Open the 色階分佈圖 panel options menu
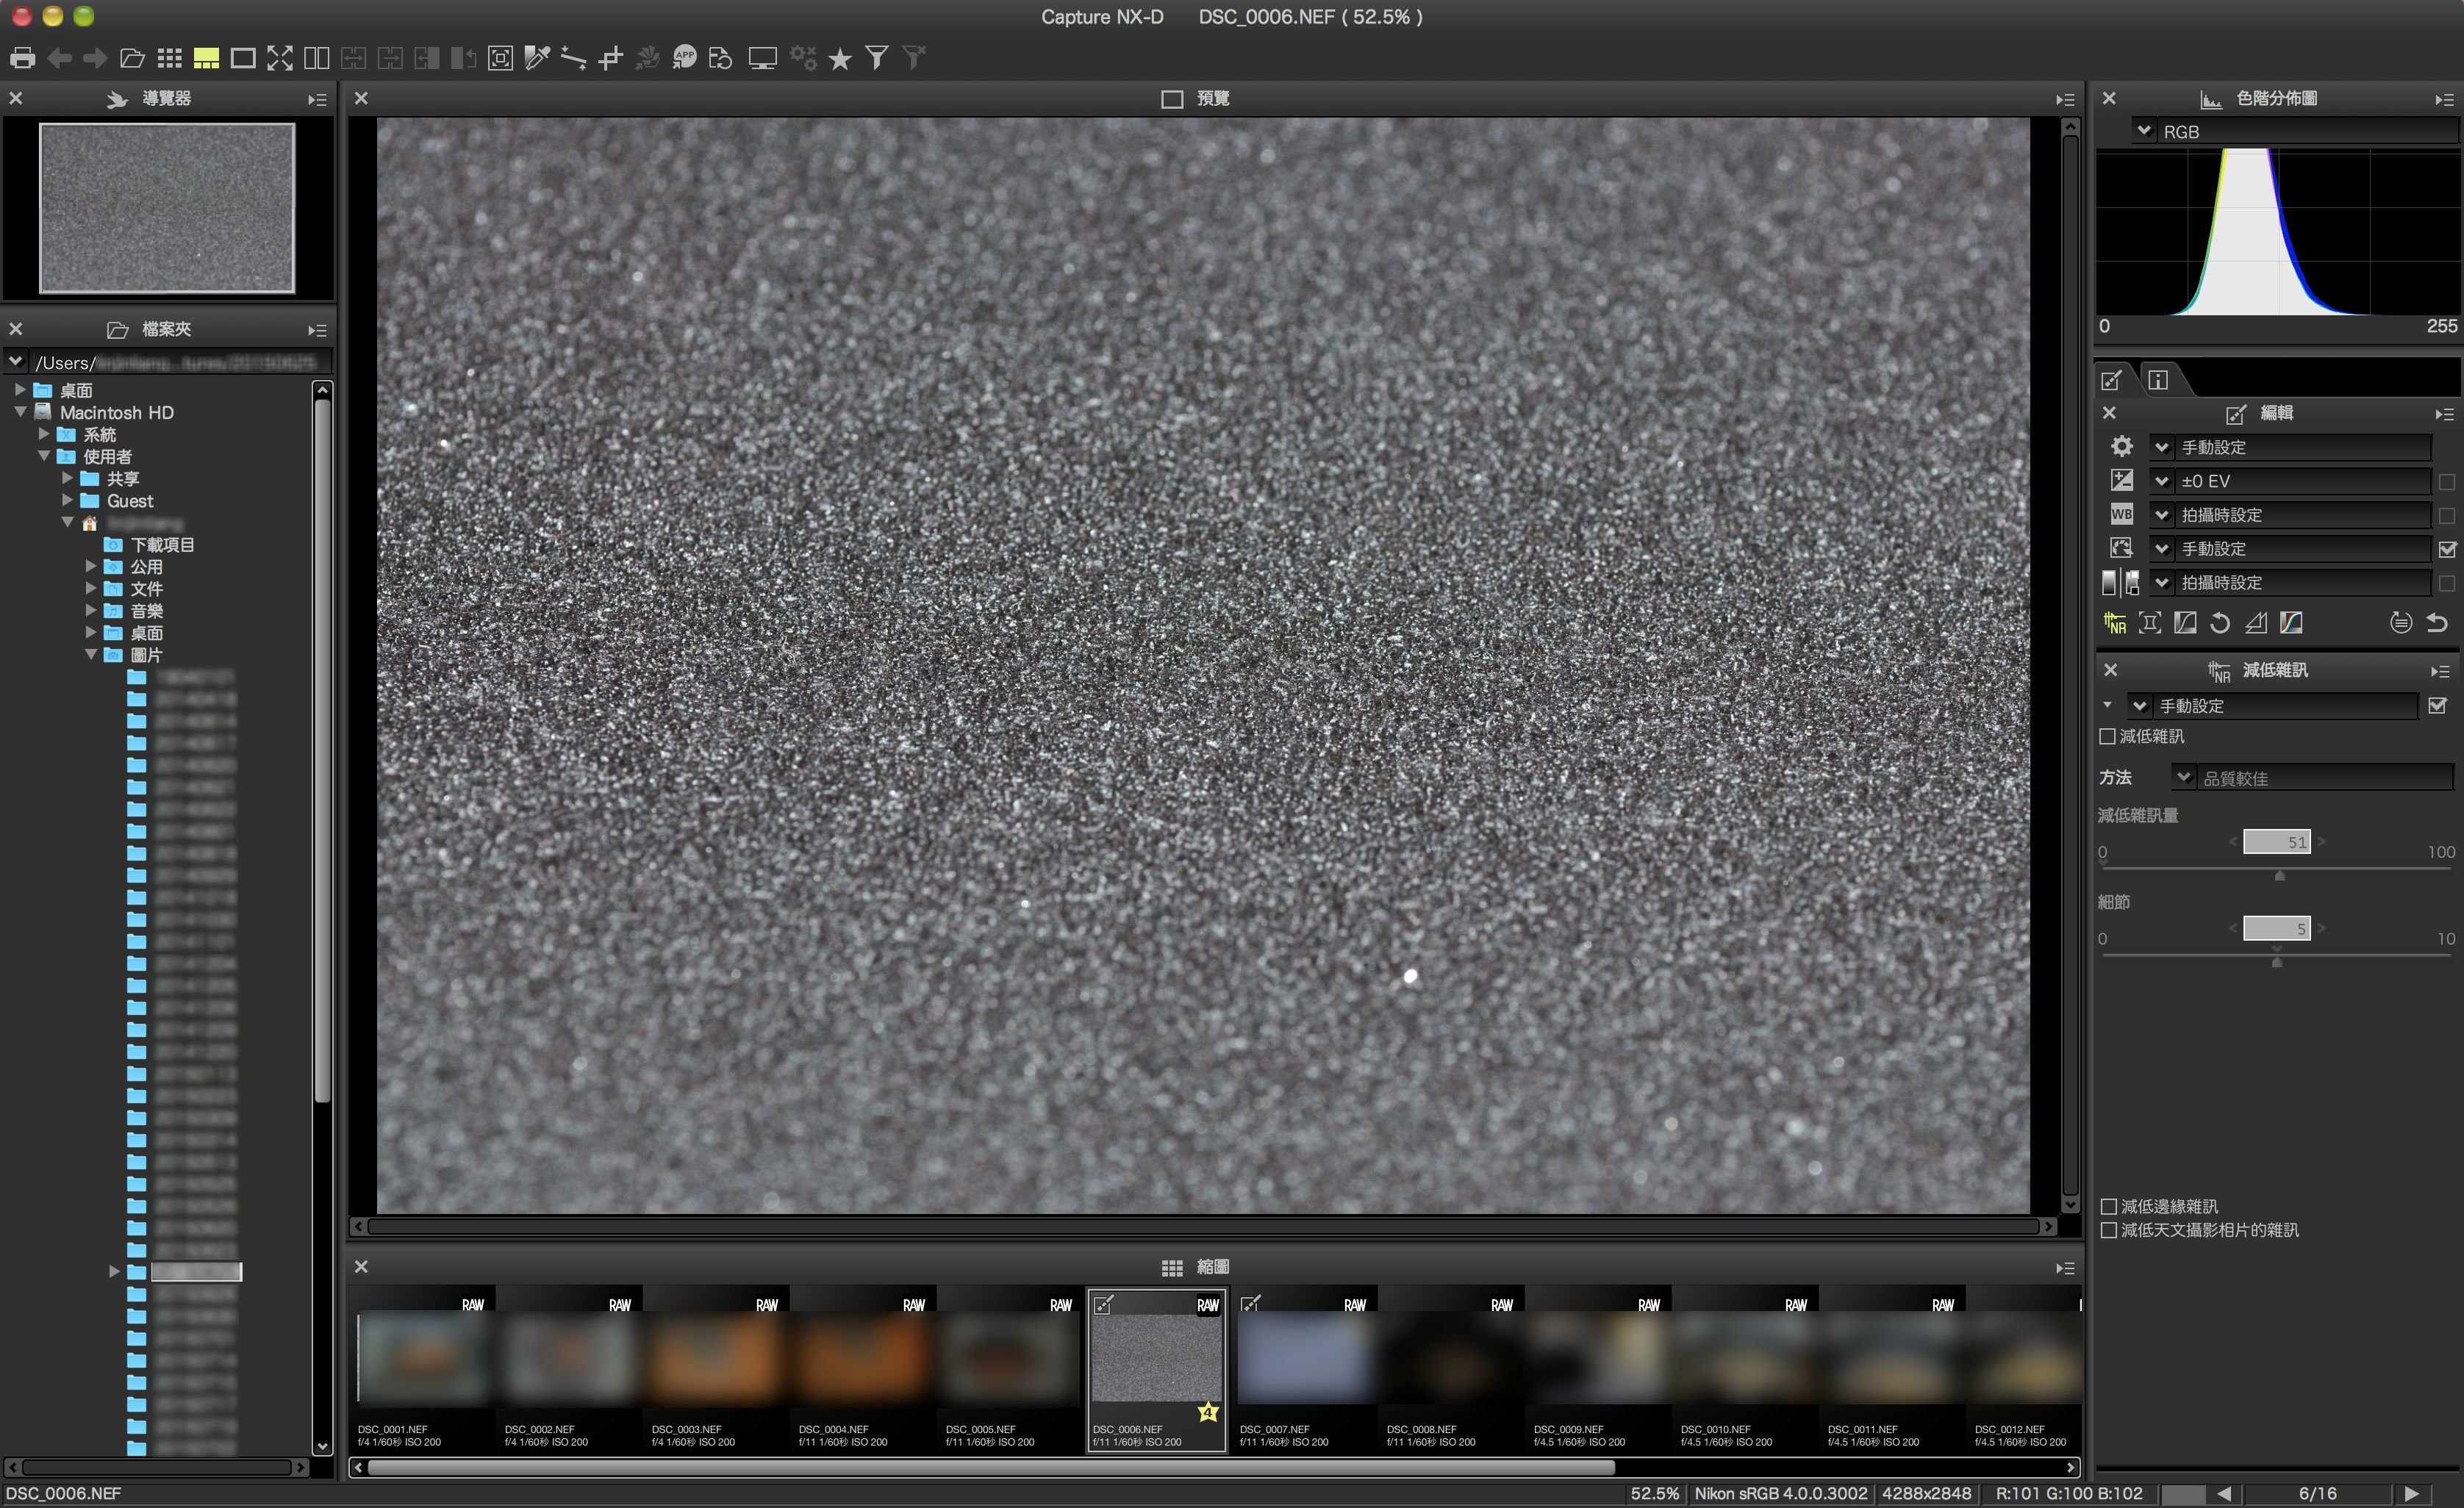 [x=2444, y=99]
